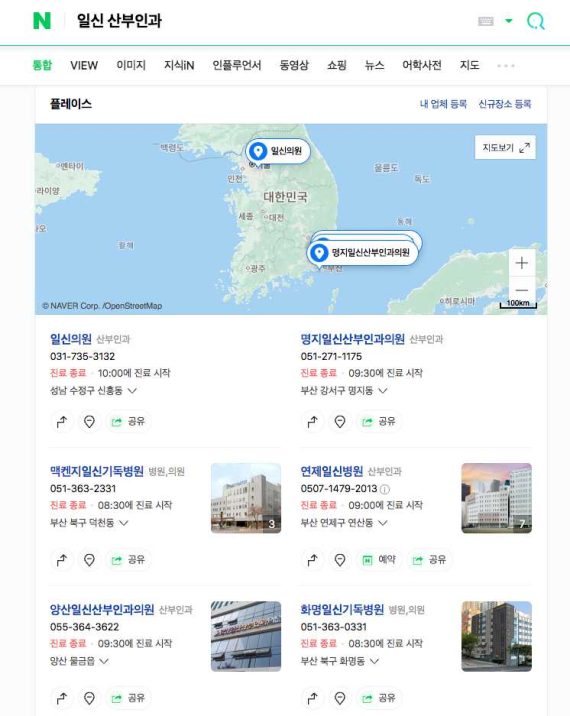Book an appointment at 연제일신병원 via 예약
This screenshot has height=716, width=570.
(x=379, y=560)
